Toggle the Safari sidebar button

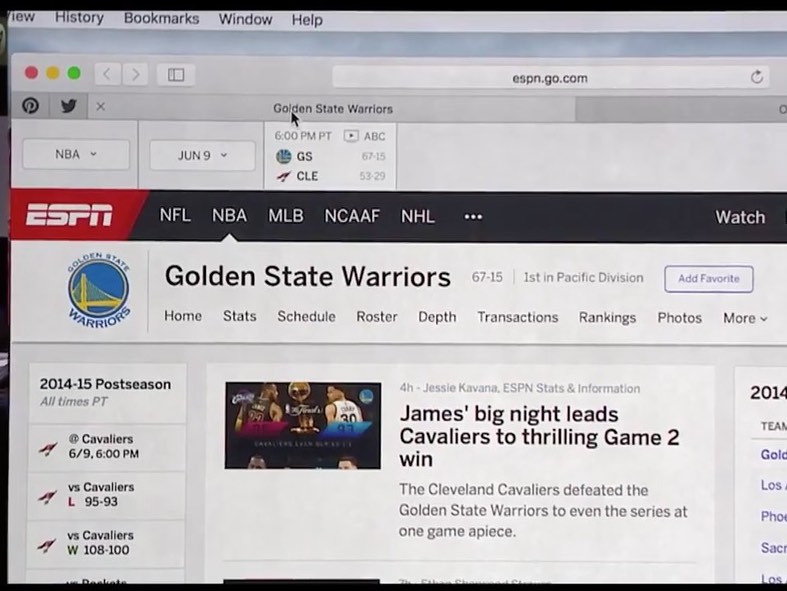[x=176, y=75]
